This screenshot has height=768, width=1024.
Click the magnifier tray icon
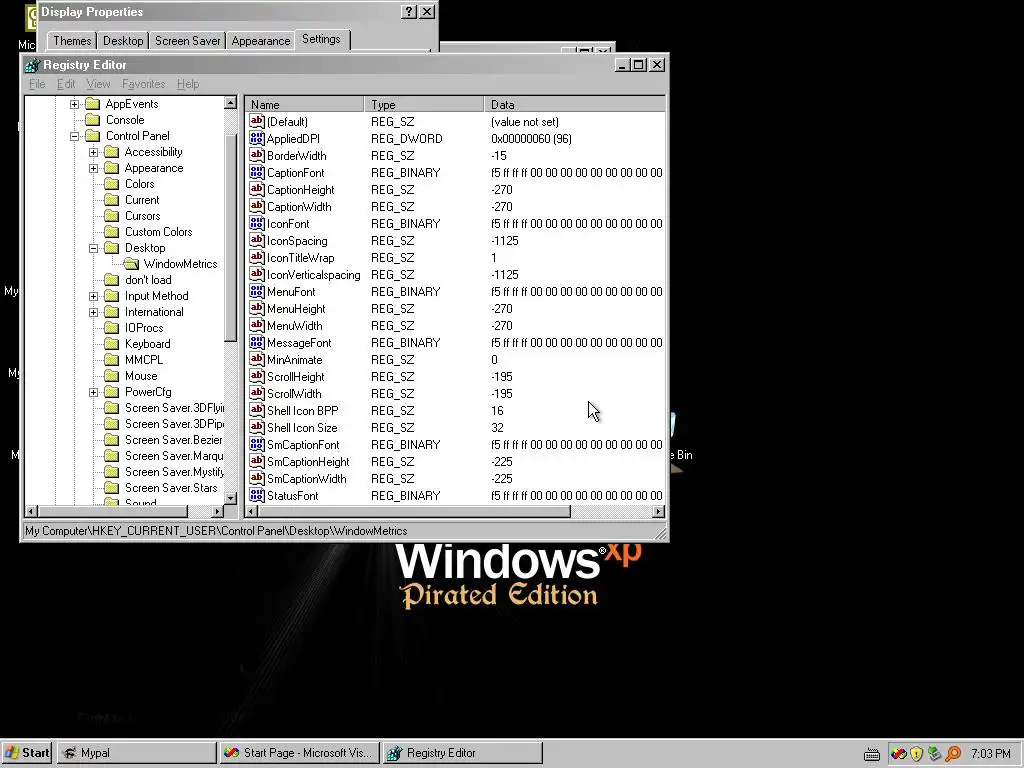(953, 754)
